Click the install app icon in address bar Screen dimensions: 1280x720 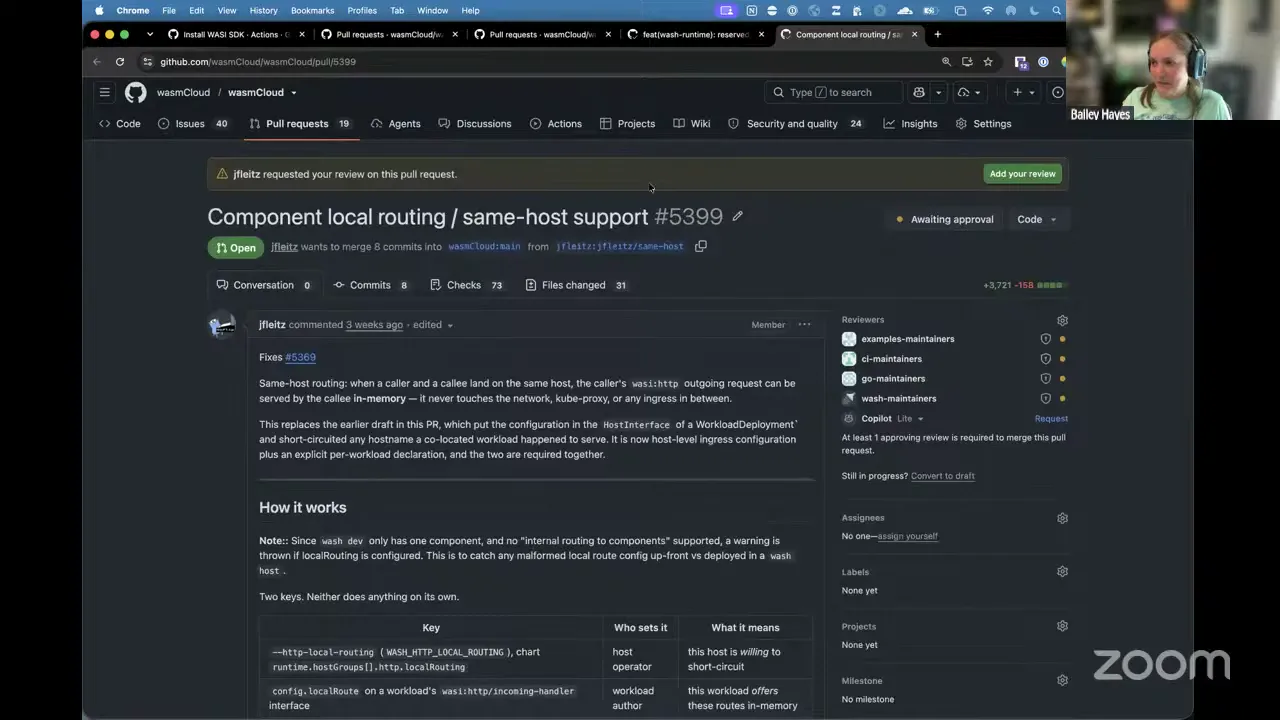[x=967, y=62]
